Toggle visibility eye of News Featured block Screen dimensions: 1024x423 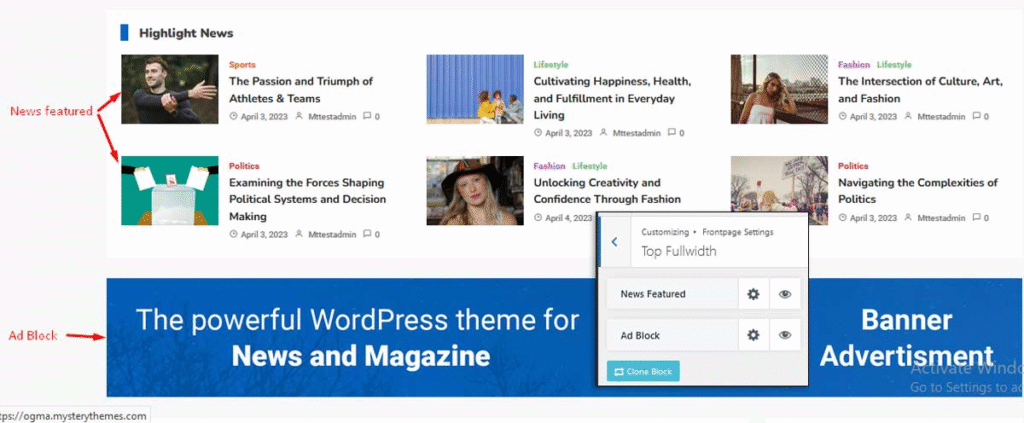785,294
